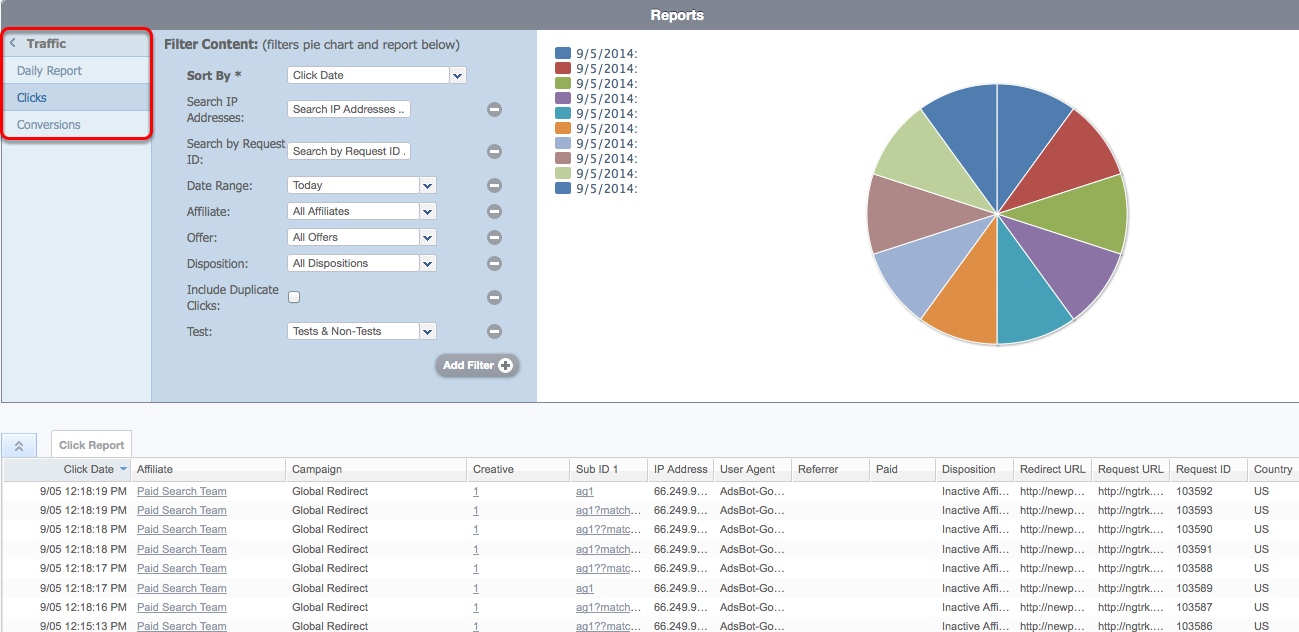Collapse the report panel with double-arrow icon
The height and width of the screenshot is (632, 1299).
point(19,444)
